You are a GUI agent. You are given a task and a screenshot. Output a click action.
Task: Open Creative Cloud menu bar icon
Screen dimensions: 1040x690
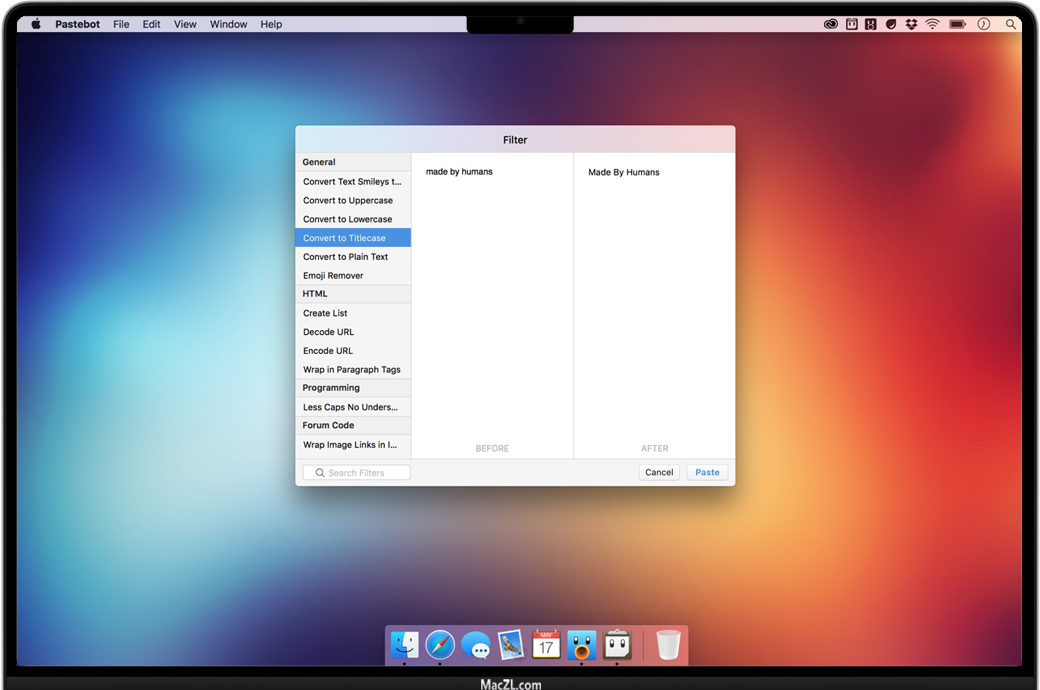point(831,24)
